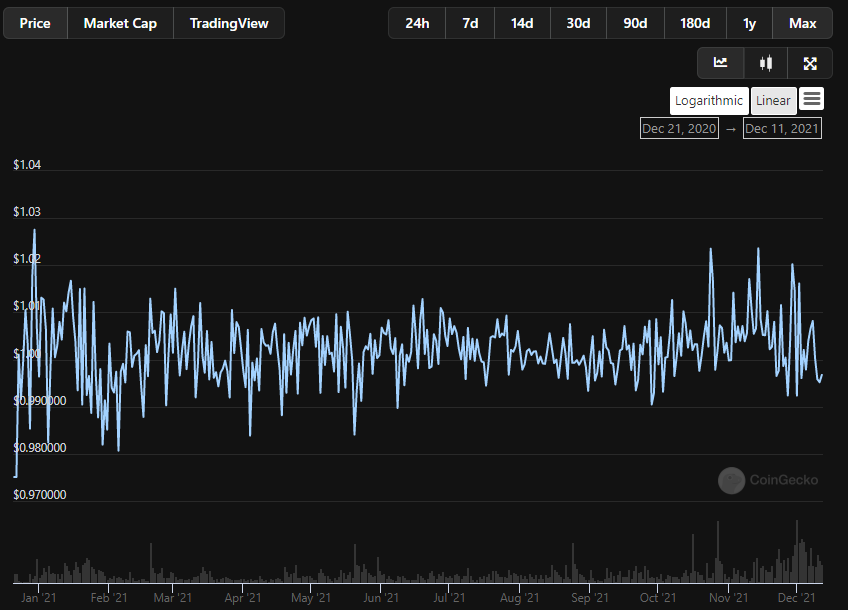Edit start date Dec 21, 2020
Image resolution: width=848 pixels, height=610 pixels.
679,128
